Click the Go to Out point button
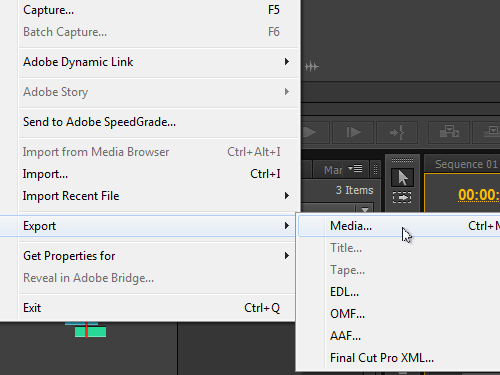 point(397,132)
